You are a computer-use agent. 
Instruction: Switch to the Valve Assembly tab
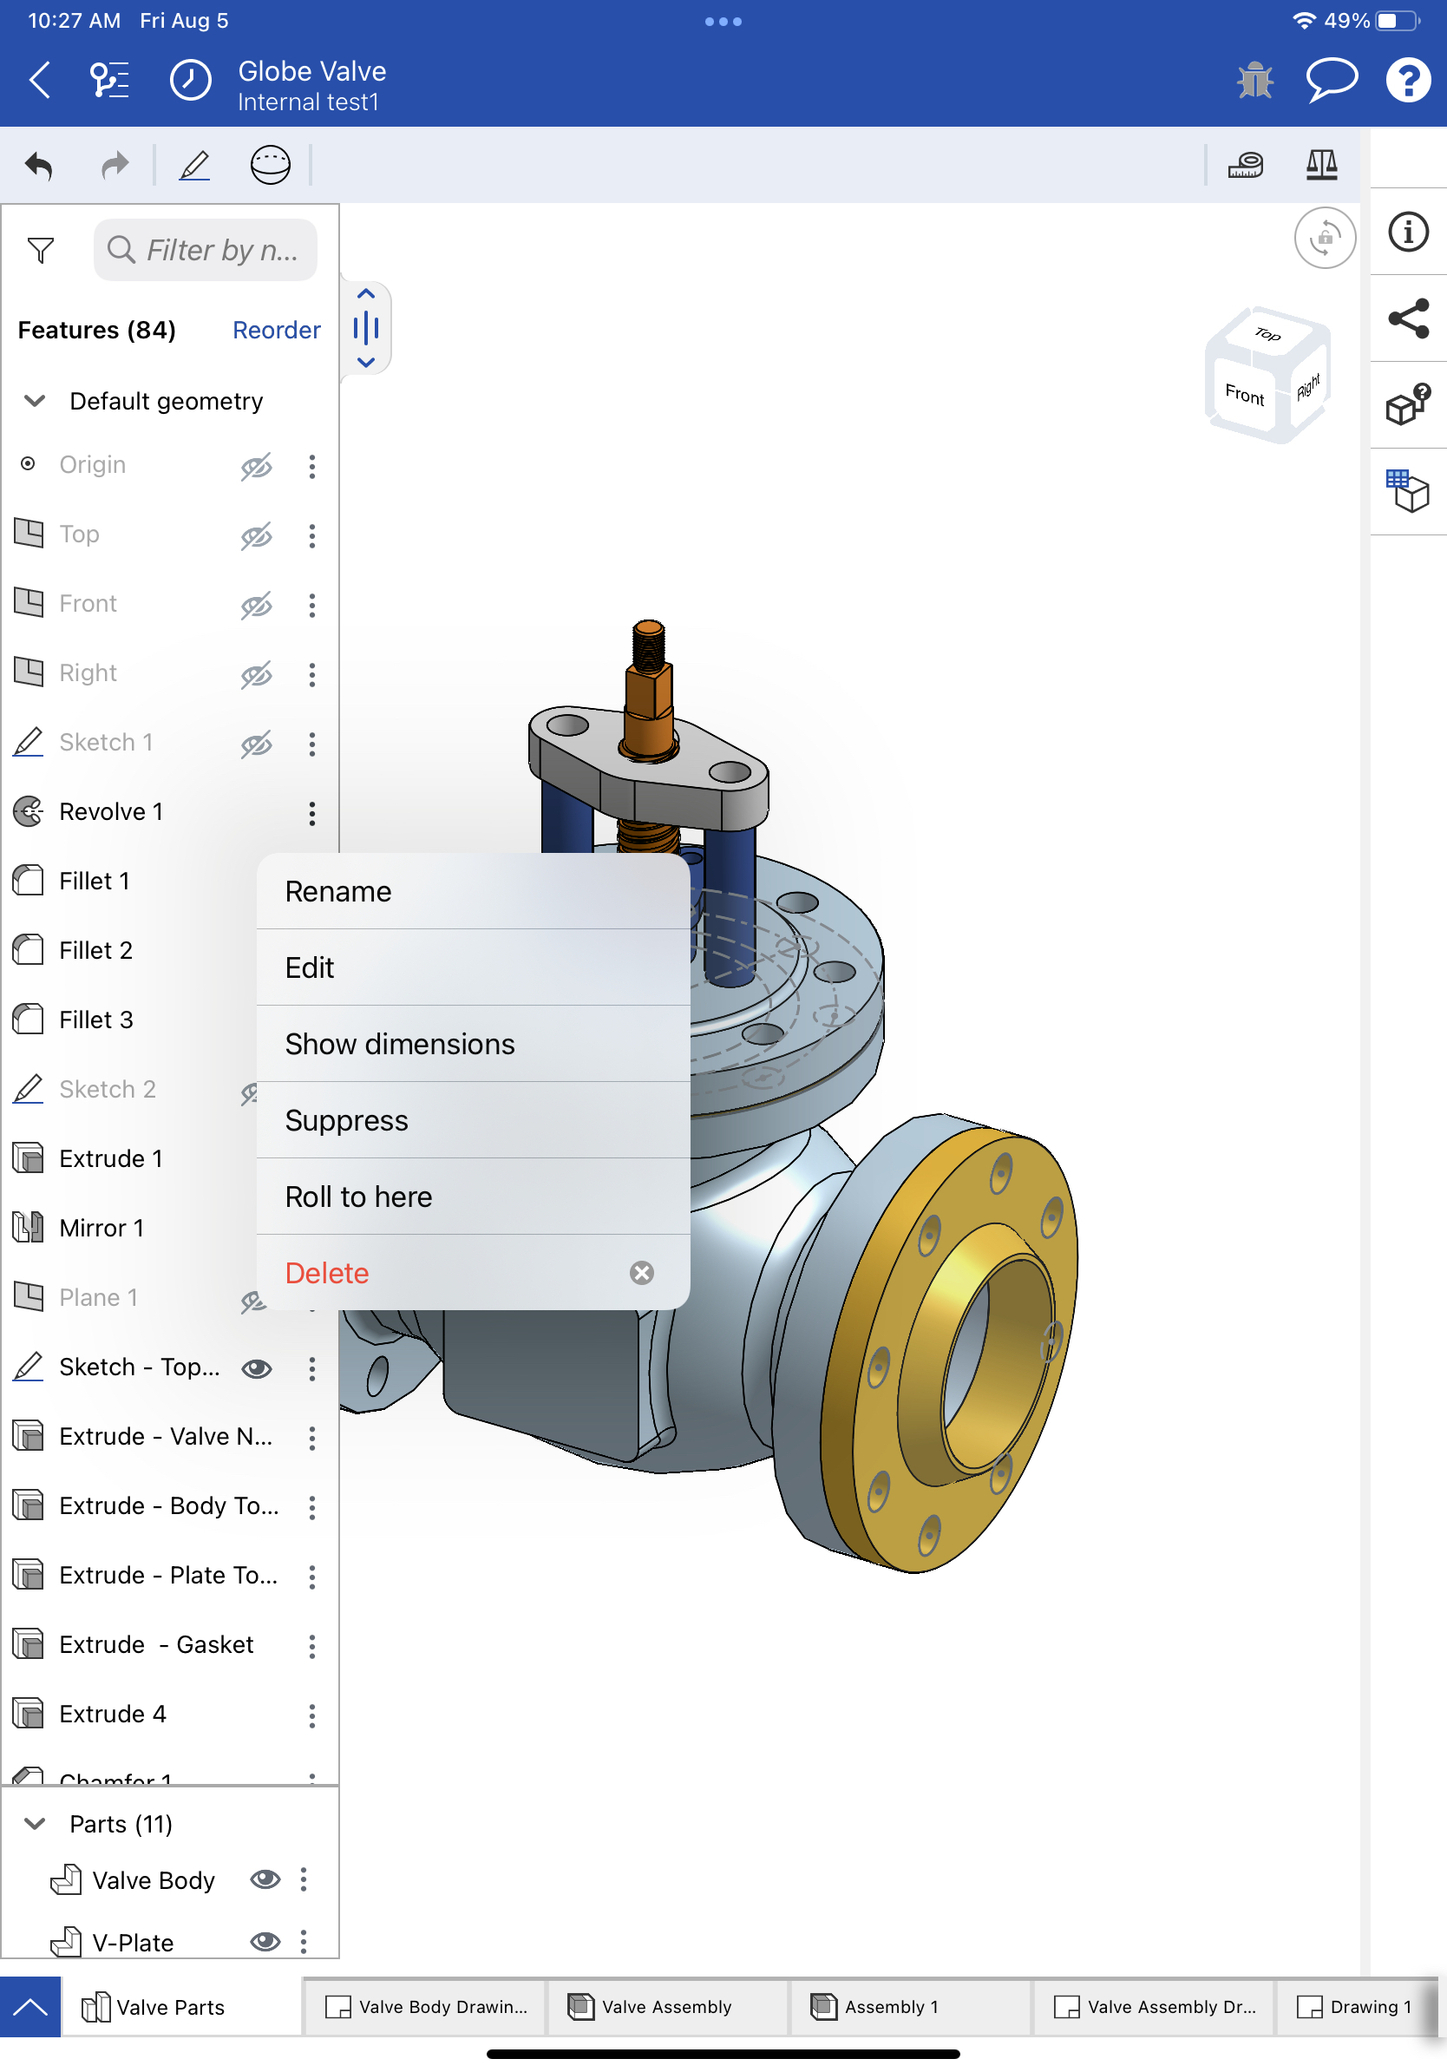coord(666,2006)
